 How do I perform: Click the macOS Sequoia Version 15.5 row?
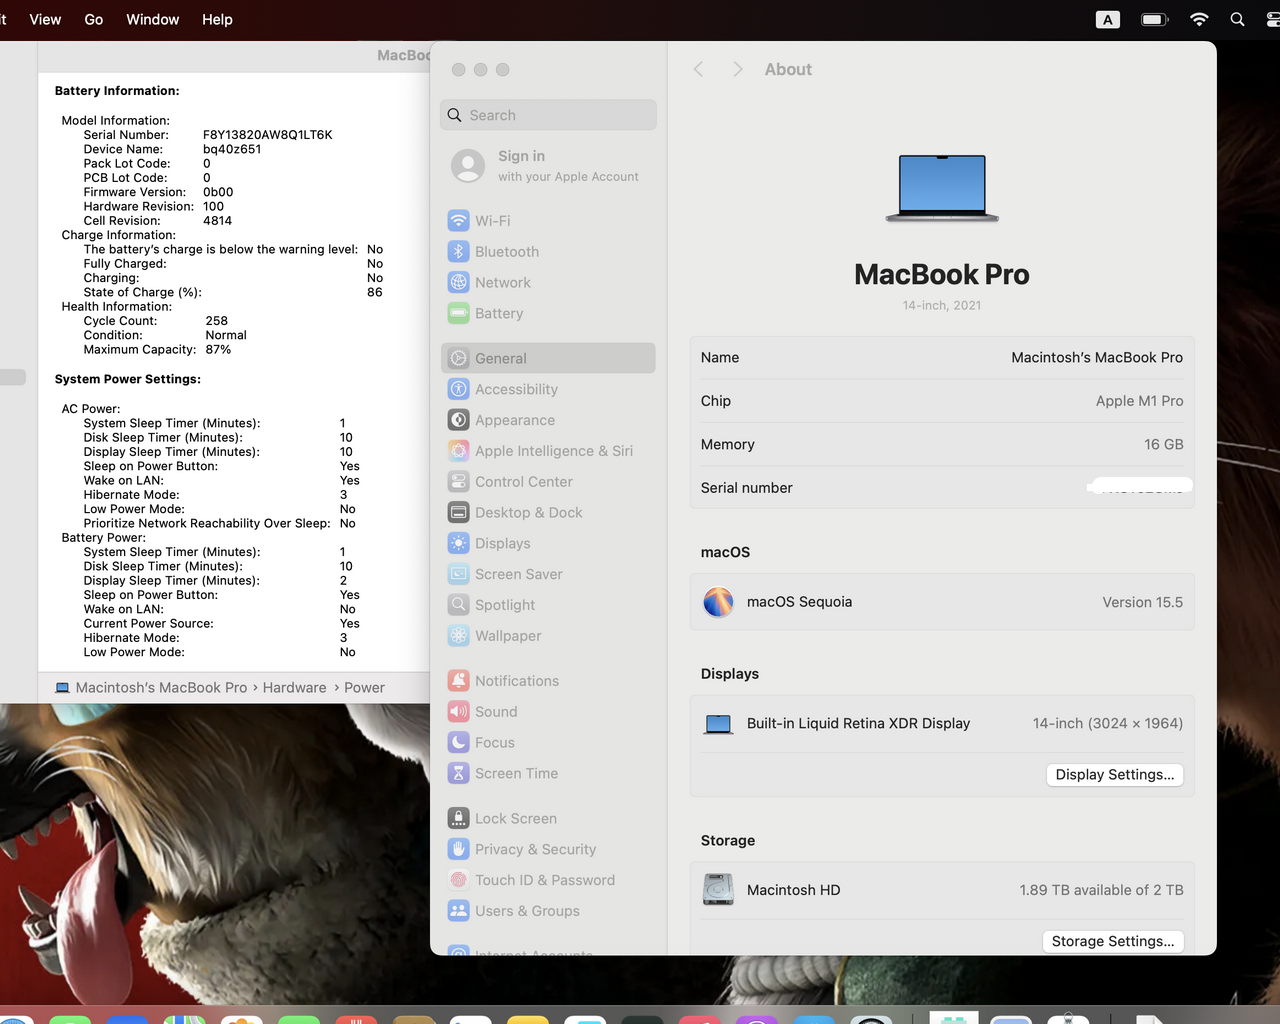pyautogui.click(x=942, y=602)
